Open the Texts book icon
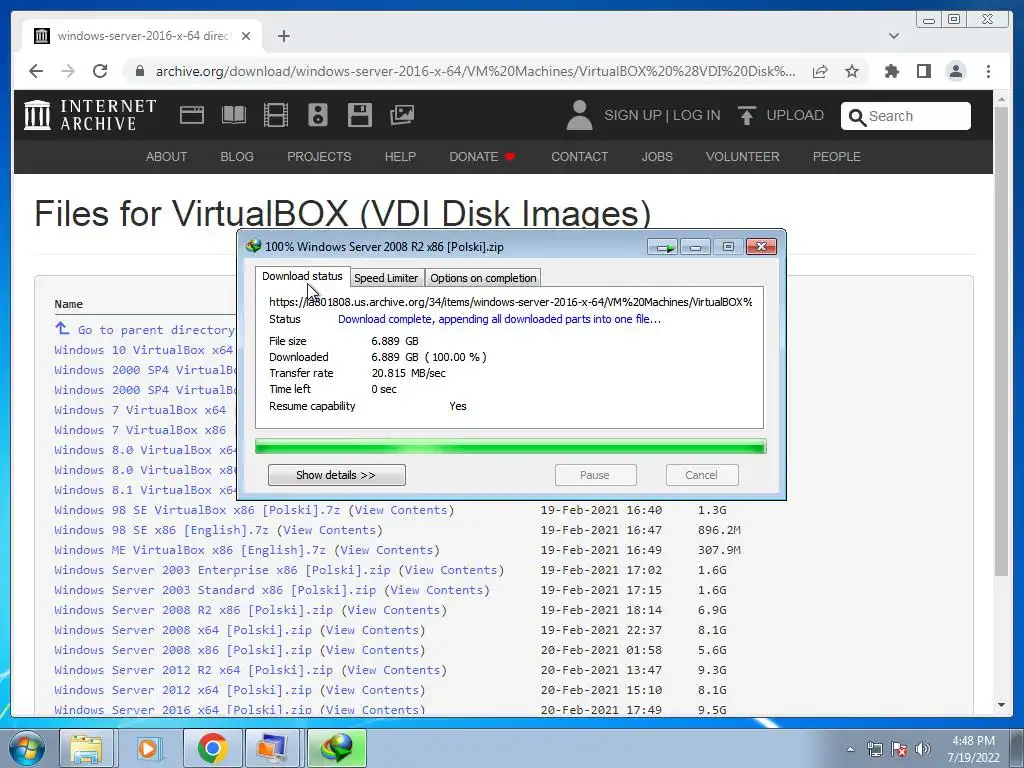The height and width of the screenshot is (768, 1024). [x=234, y=115]
